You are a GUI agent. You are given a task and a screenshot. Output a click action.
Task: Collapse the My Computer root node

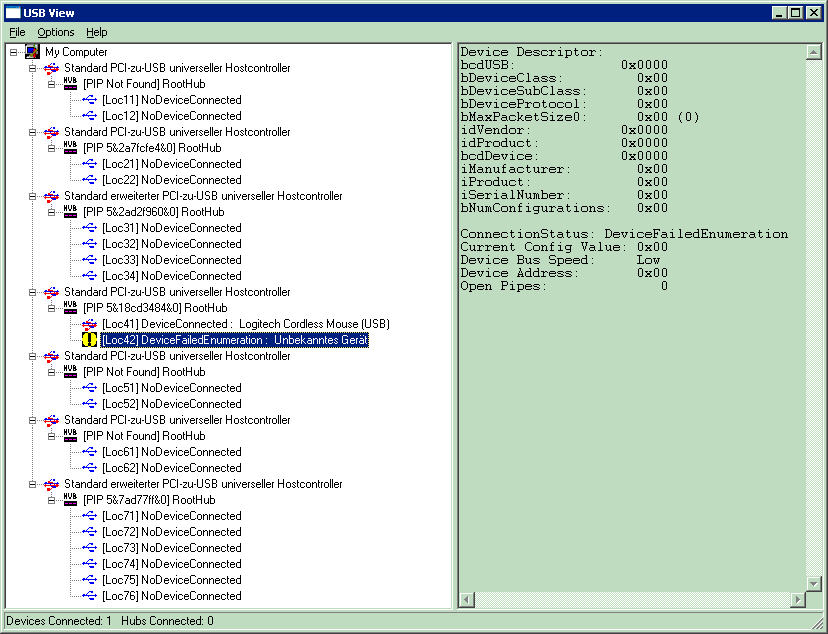coord(14,52)
